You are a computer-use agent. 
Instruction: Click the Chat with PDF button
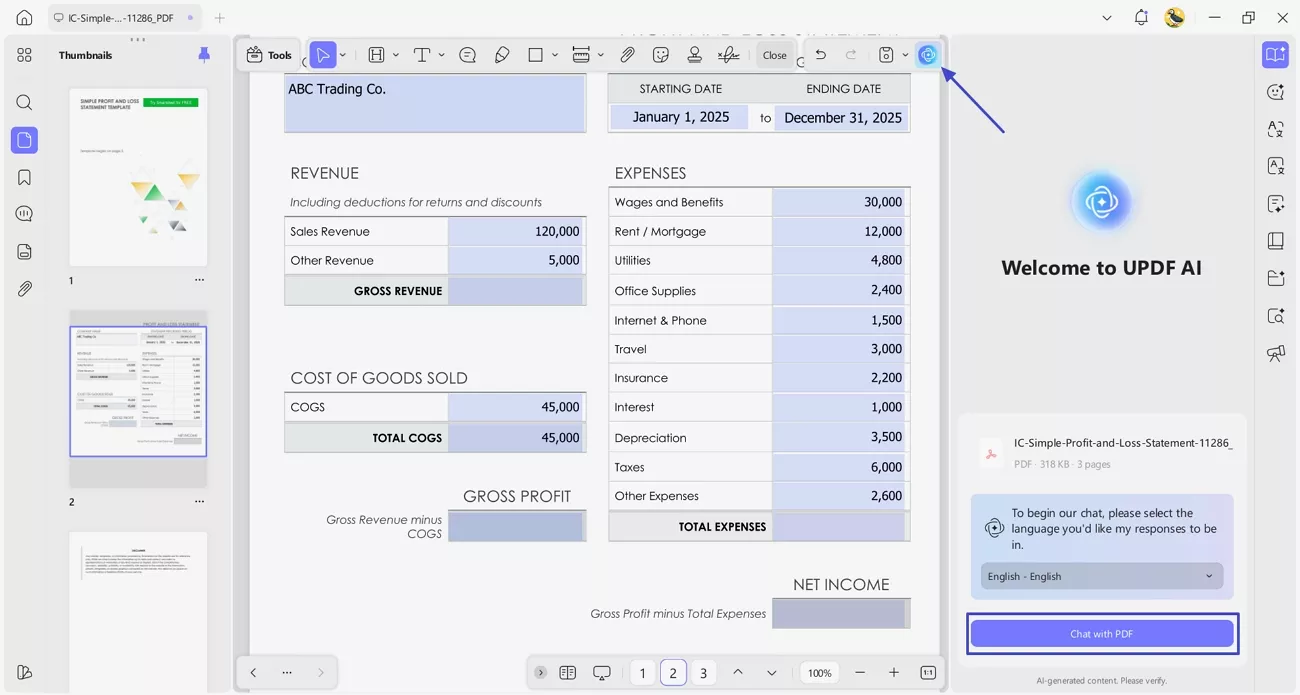[x=1101, y=634]
